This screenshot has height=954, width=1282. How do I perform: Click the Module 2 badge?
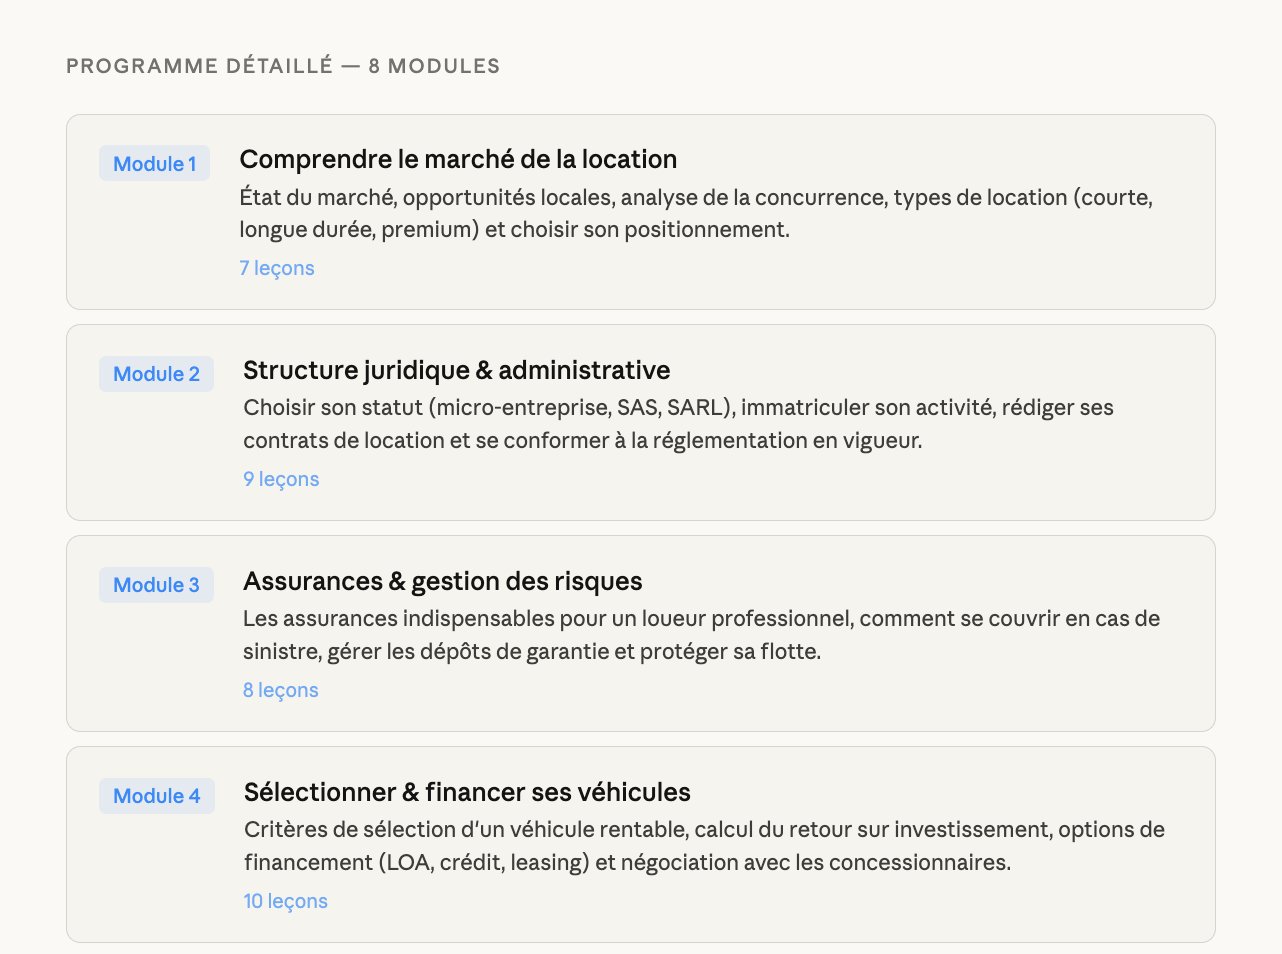156,374
